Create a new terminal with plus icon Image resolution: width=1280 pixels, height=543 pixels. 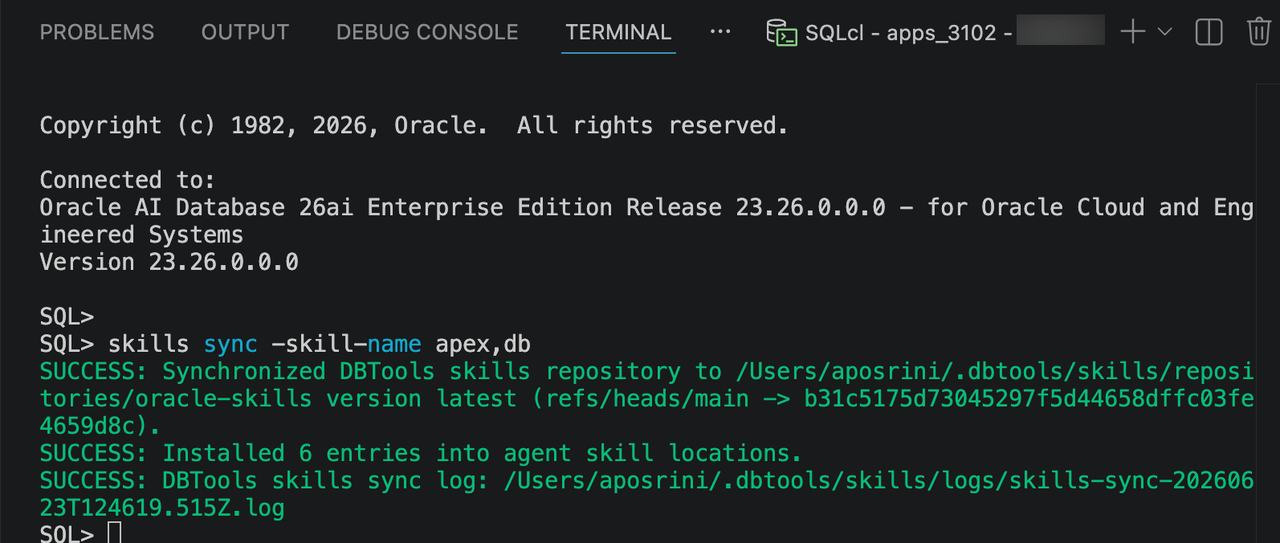point(1133,32)
